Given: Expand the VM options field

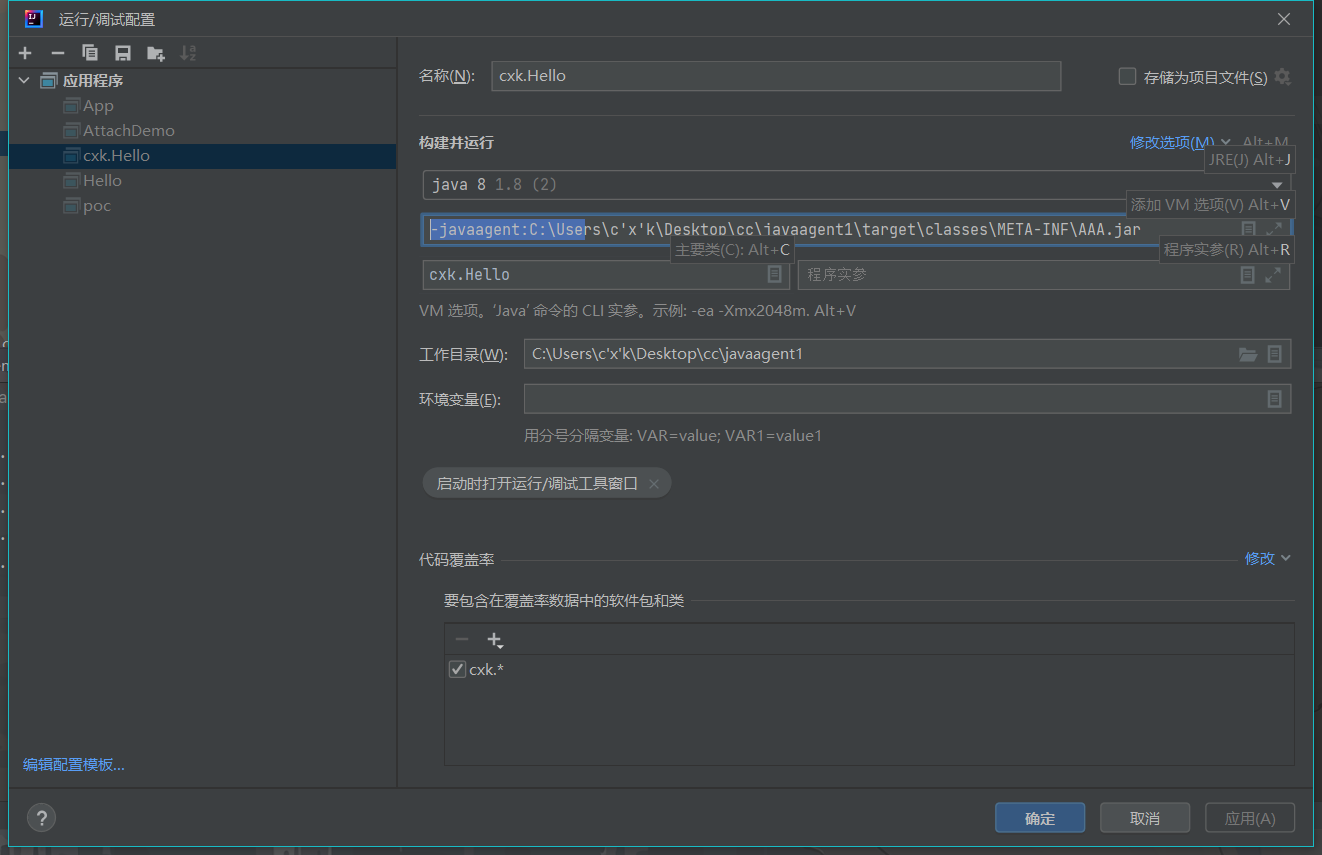Looking at the screenshot, I should (x=1273, y=229).
